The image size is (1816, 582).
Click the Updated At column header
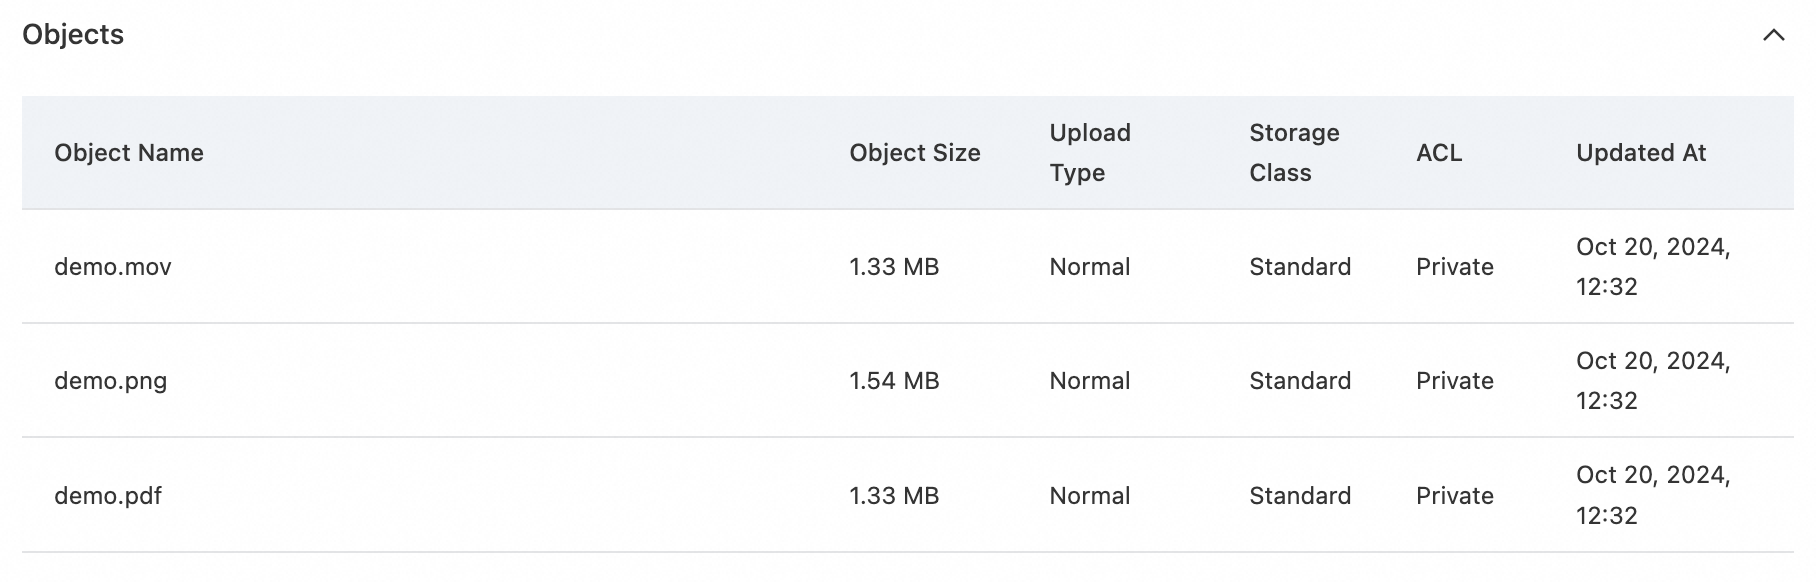[x=1640, y=153]
